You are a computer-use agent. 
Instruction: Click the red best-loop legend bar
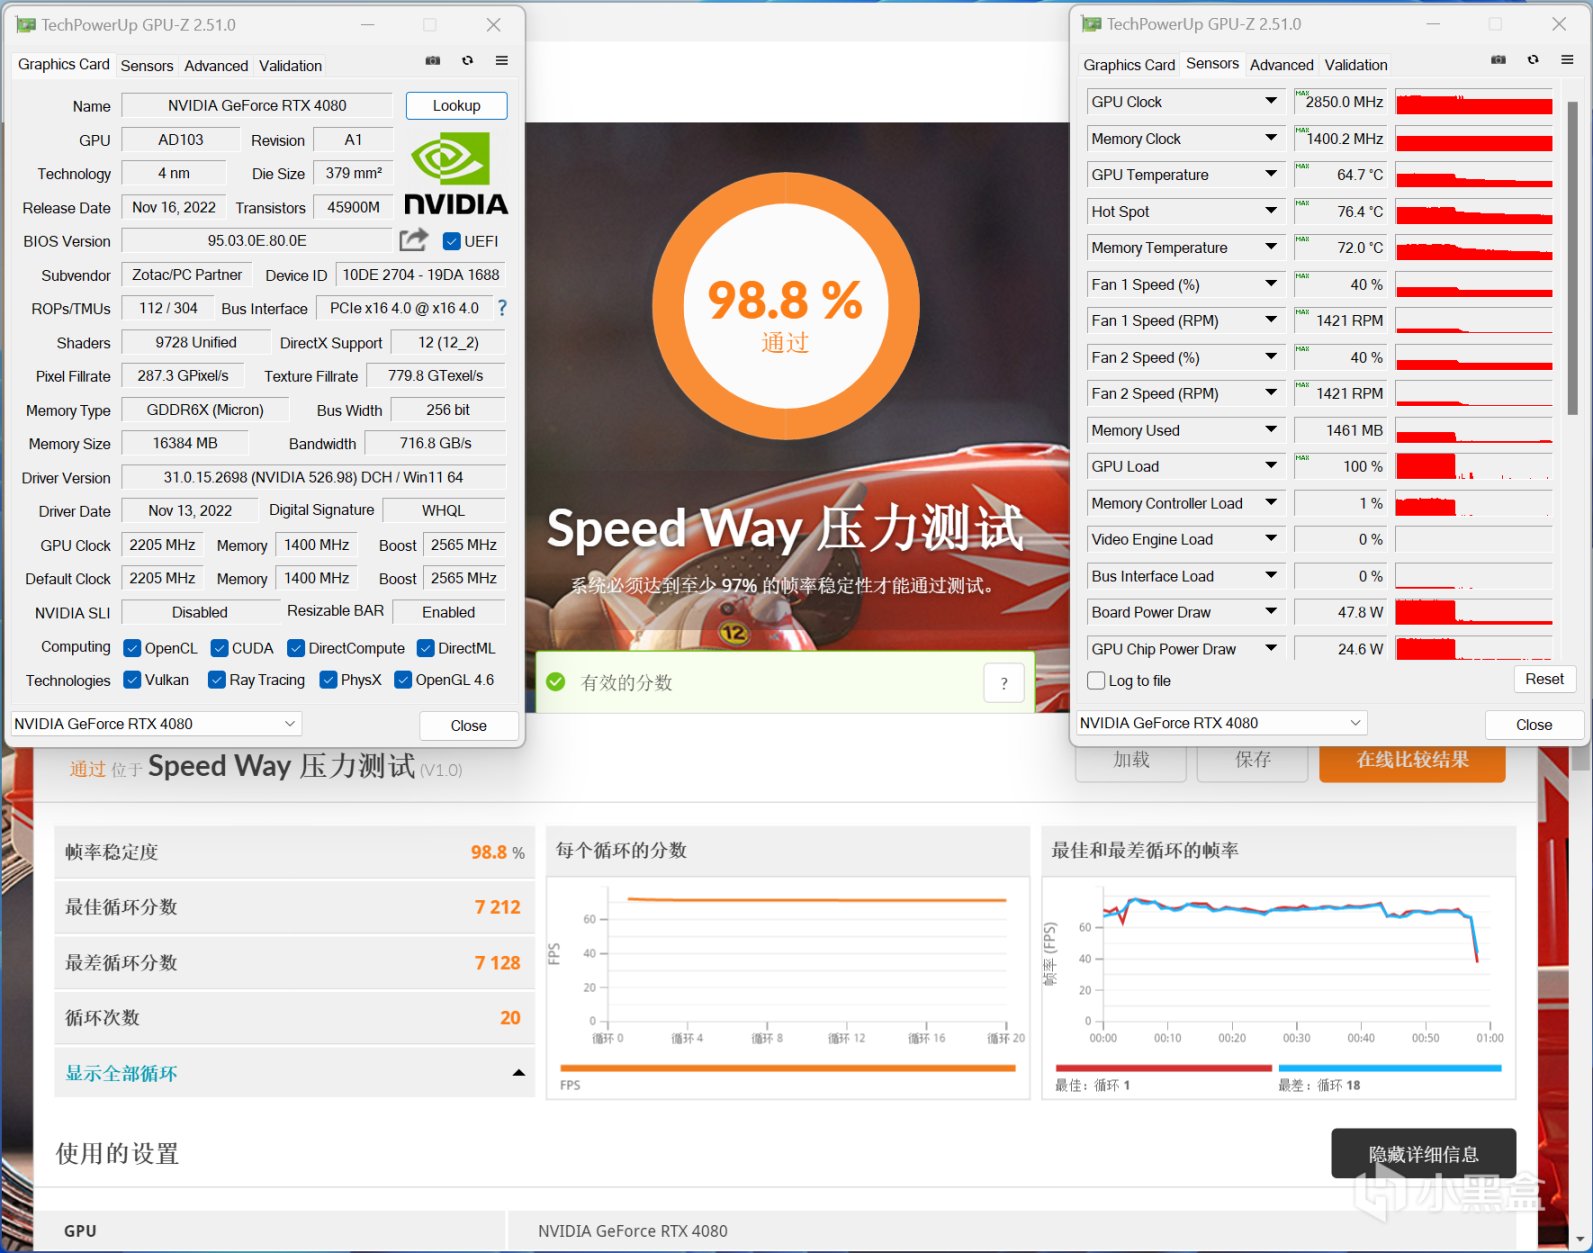[x=1163, y=1068]
